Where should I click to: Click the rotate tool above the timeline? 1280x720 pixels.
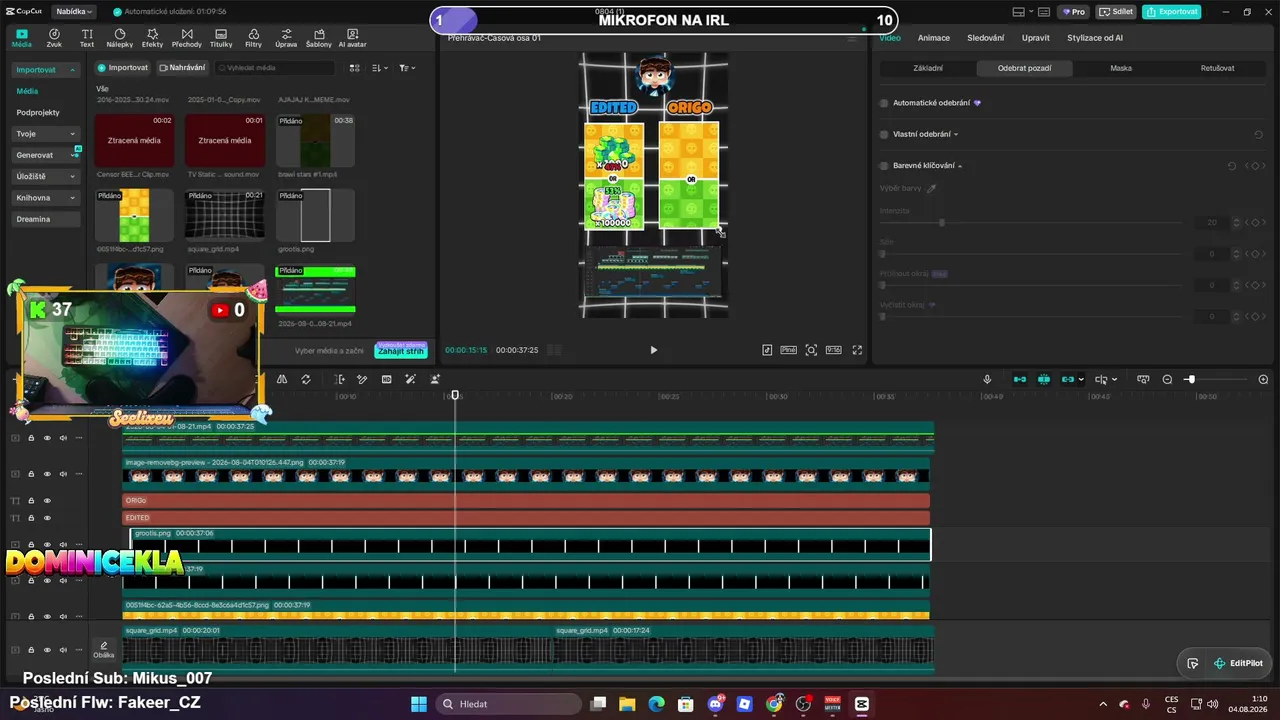pyautogui.click(x=306, y=380)
